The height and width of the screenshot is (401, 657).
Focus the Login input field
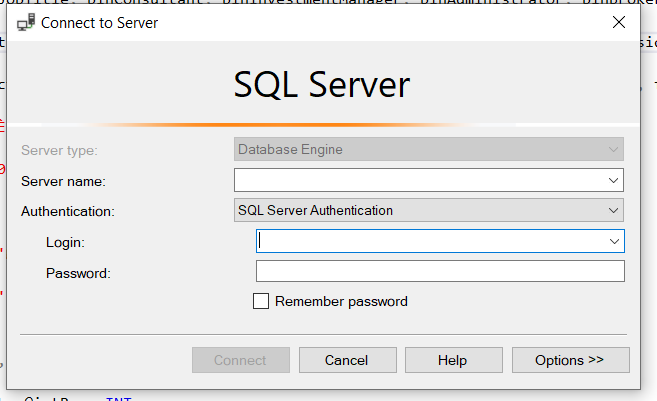440,241
